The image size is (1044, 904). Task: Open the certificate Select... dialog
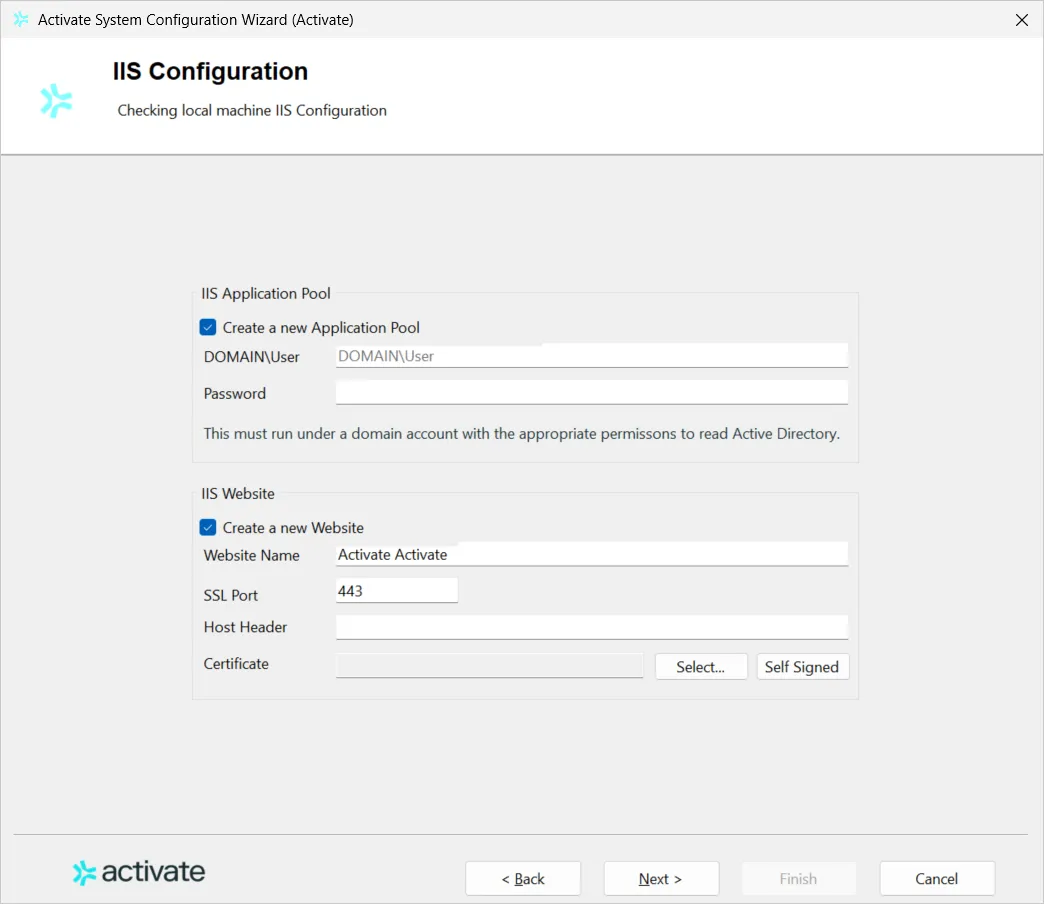(701, 667)
